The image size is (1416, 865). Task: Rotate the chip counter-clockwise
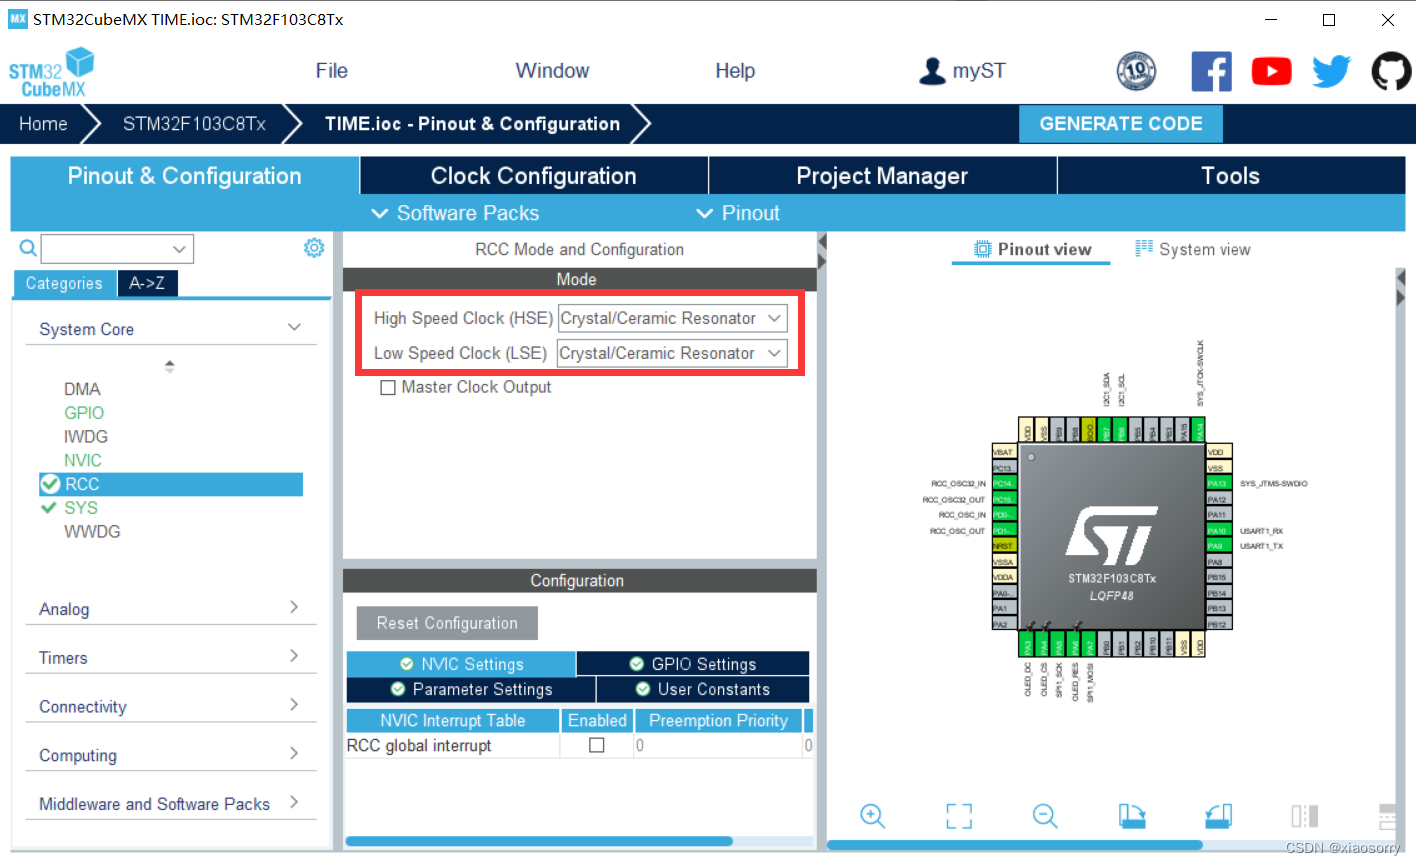1218,816
